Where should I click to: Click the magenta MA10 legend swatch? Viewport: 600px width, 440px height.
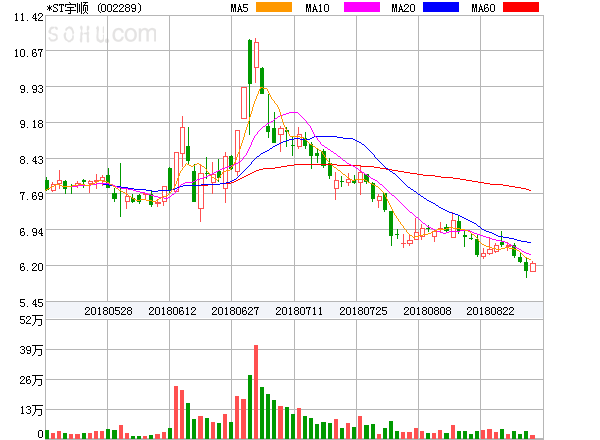[x=362, y=7]
